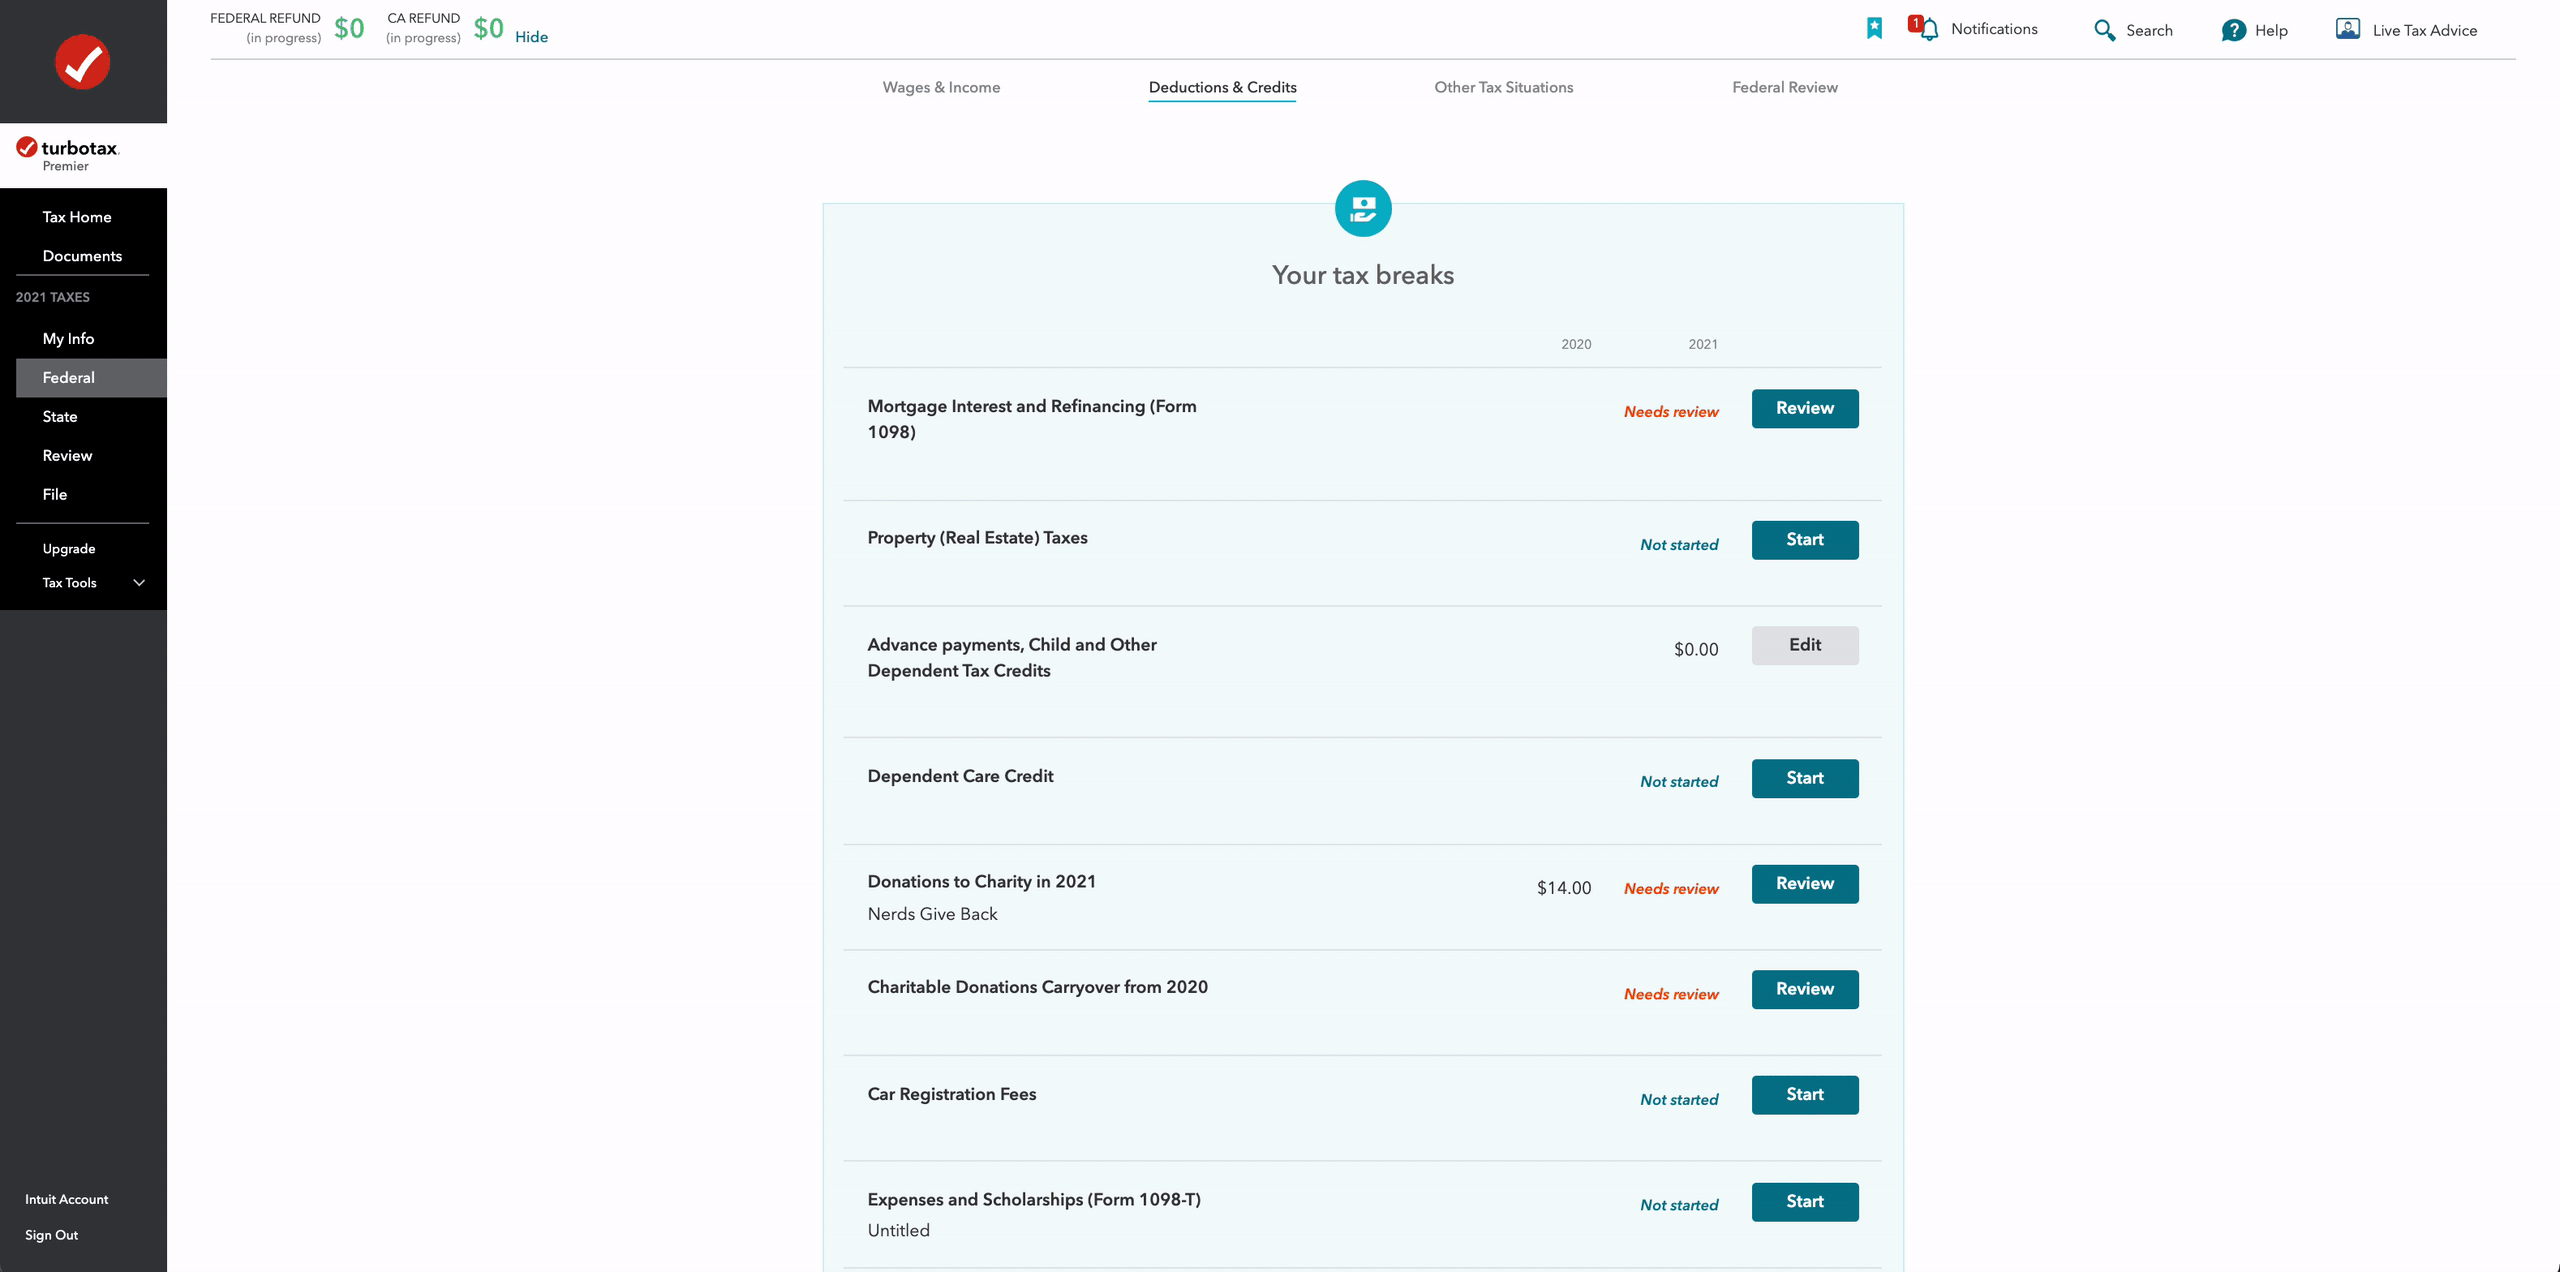Viewport: 2560px width, 1272px height.
Task: Hide the refund amounts display
Action: [531, 37]
